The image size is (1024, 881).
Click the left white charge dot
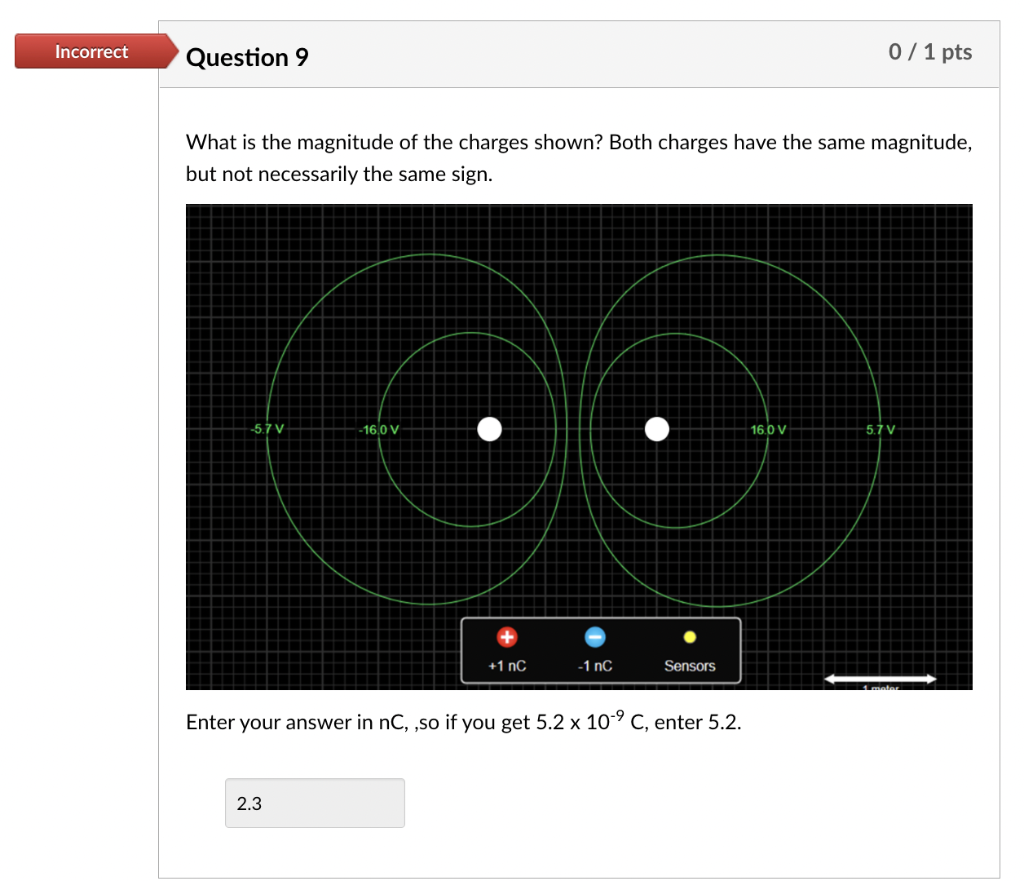point(489,429)
